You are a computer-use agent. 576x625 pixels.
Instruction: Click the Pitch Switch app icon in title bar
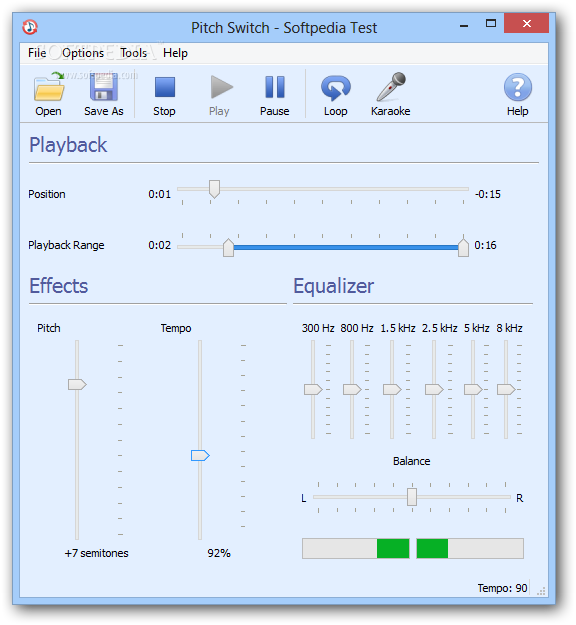click(x=30, y=27)
